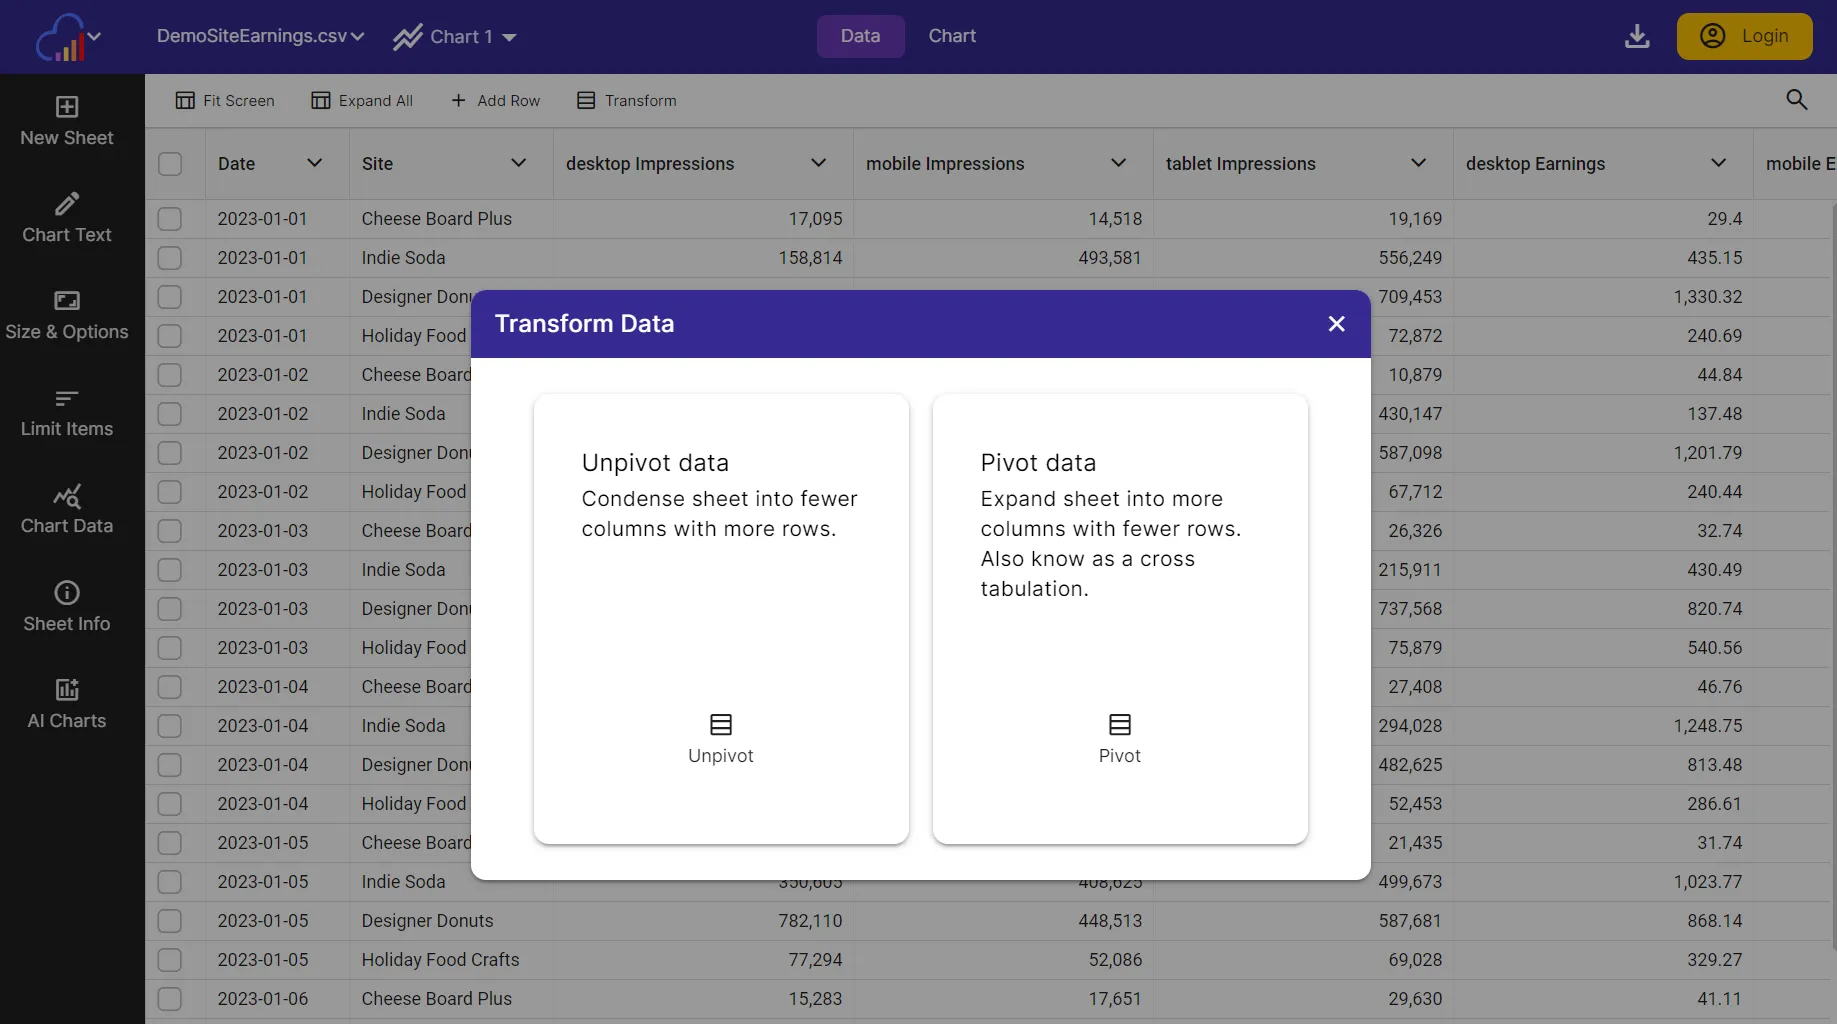View Sheet Info details
This screenshot has width=1837, height=1024.
click(x=66, y=606)
